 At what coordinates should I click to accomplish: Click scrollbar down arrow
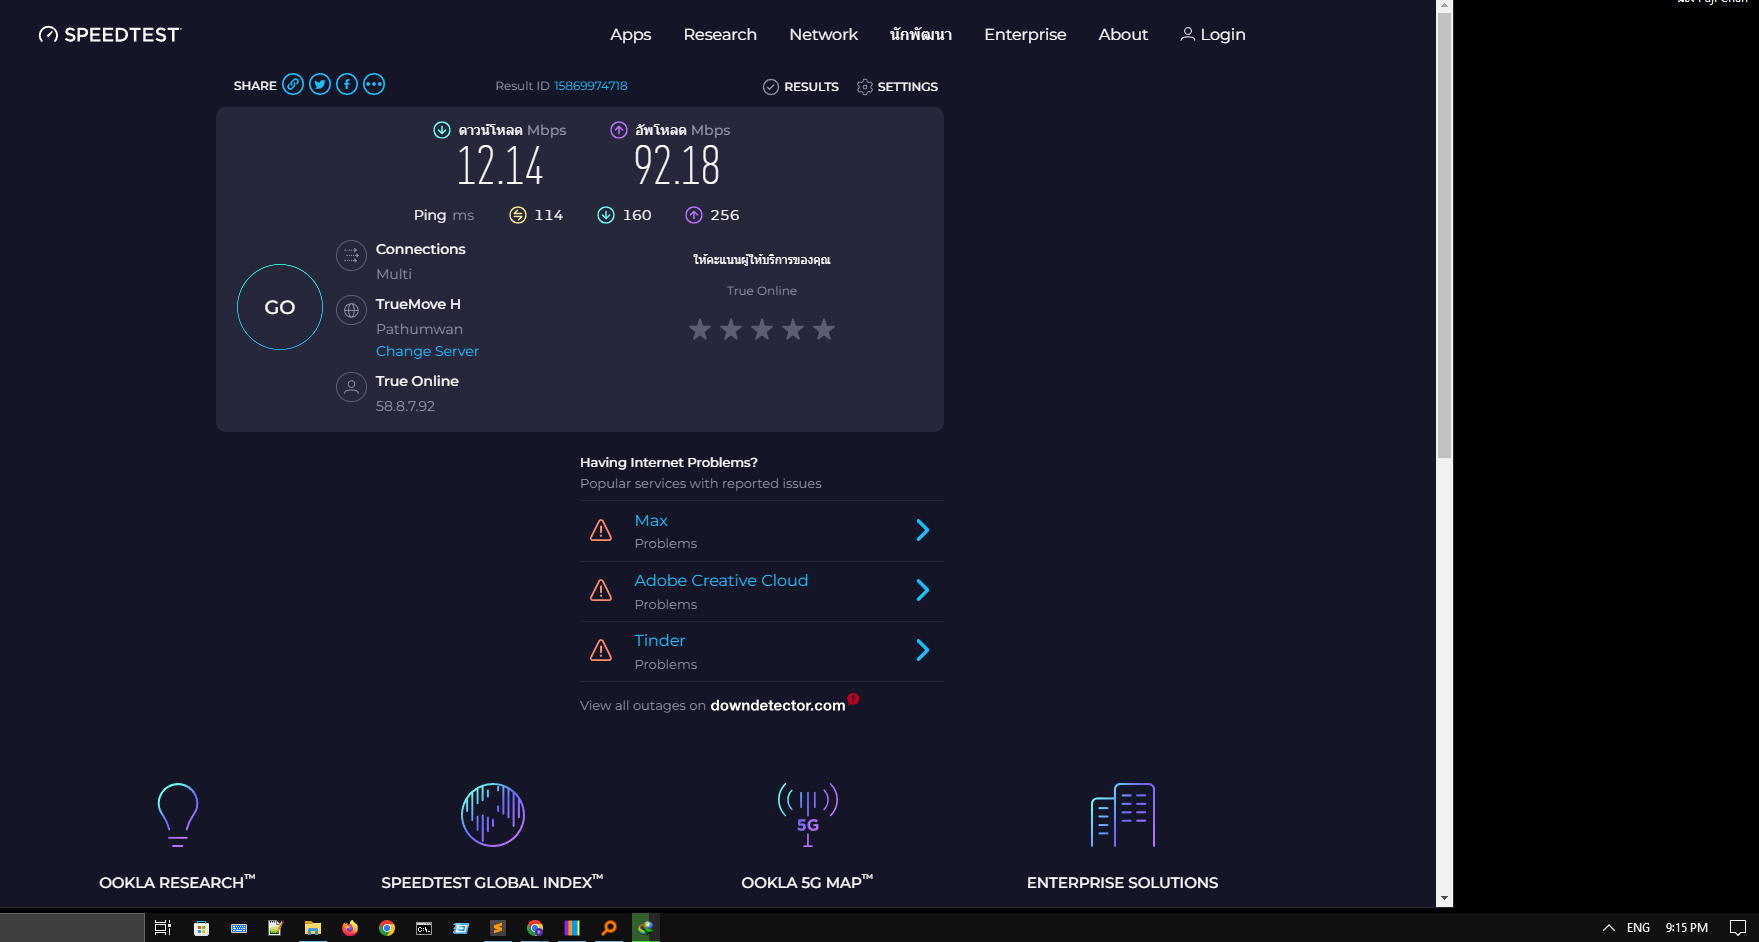[1444, 899]
